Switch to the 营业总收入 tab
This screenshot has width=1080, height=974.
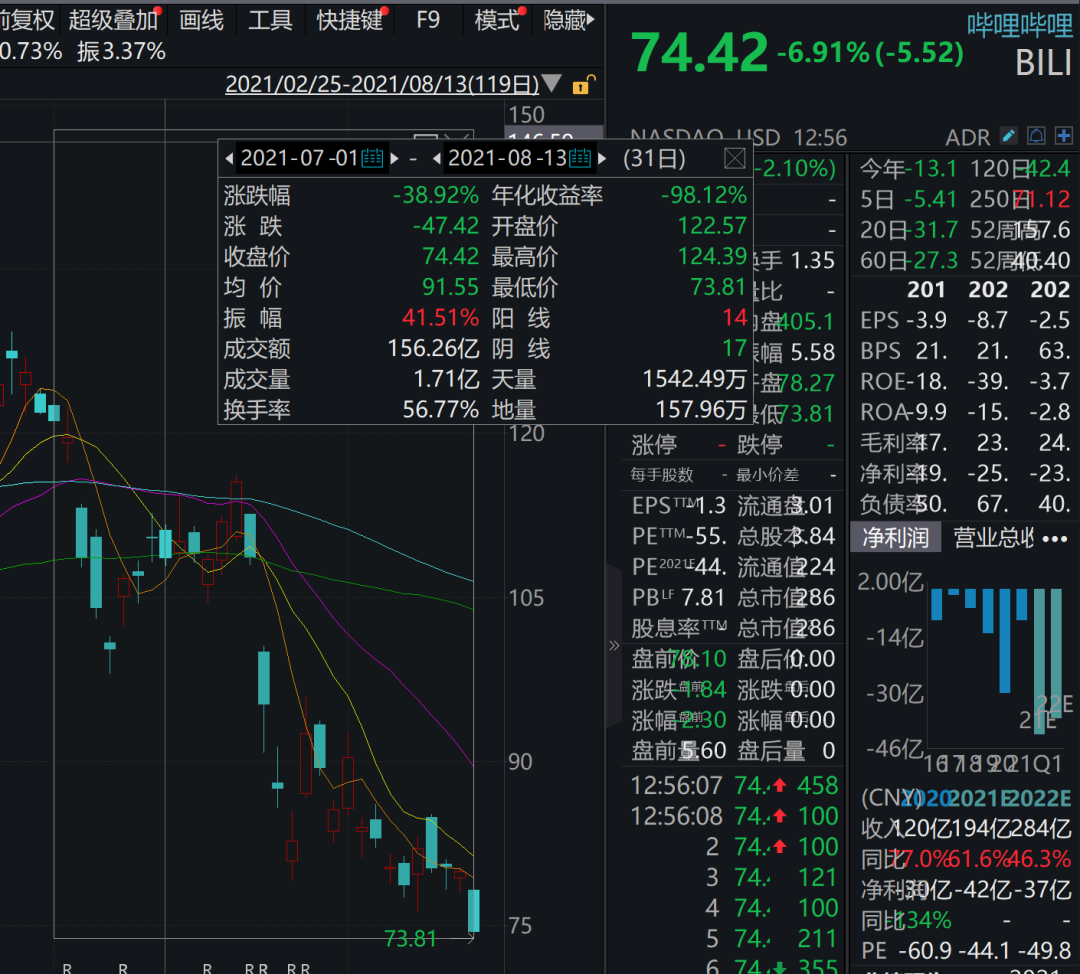click(x=991, y=538)
